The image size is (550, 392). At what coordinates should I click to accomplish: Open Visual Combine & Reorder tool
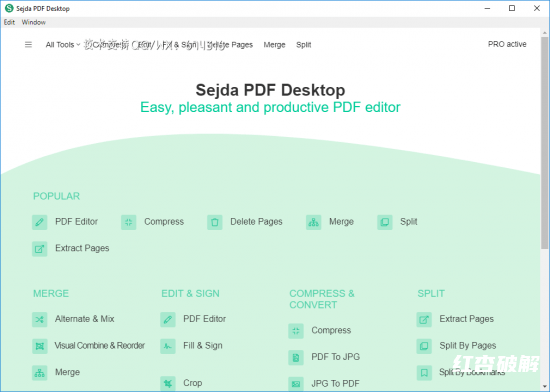(100, 345)
